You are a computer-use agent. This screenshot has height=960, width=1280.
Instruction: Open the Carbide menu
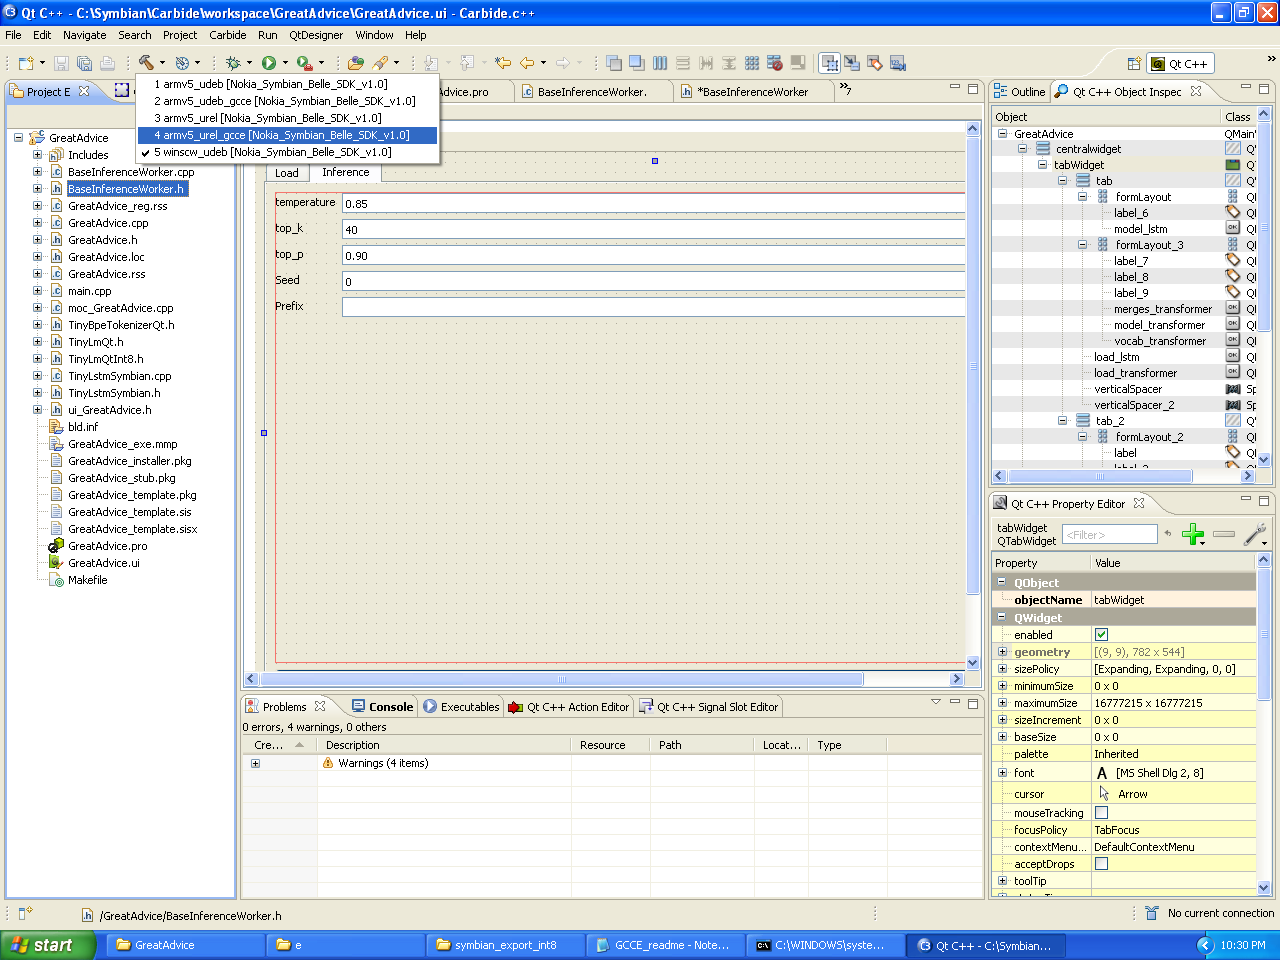coord(228,35)
